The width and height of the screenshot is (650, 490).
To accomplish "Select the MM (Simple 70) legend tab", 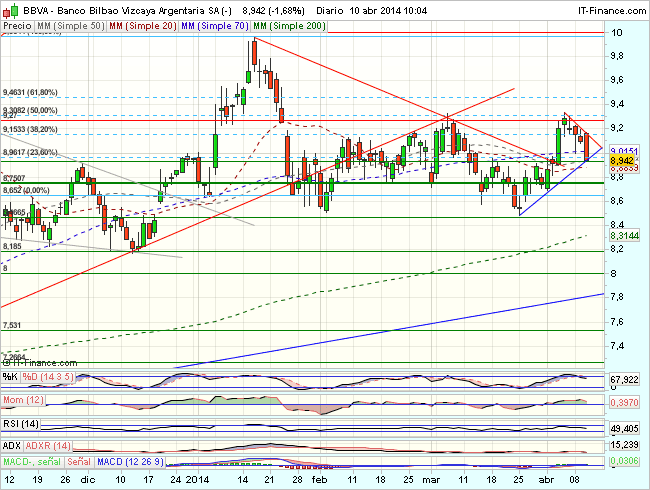I will (x=215, y=26).
